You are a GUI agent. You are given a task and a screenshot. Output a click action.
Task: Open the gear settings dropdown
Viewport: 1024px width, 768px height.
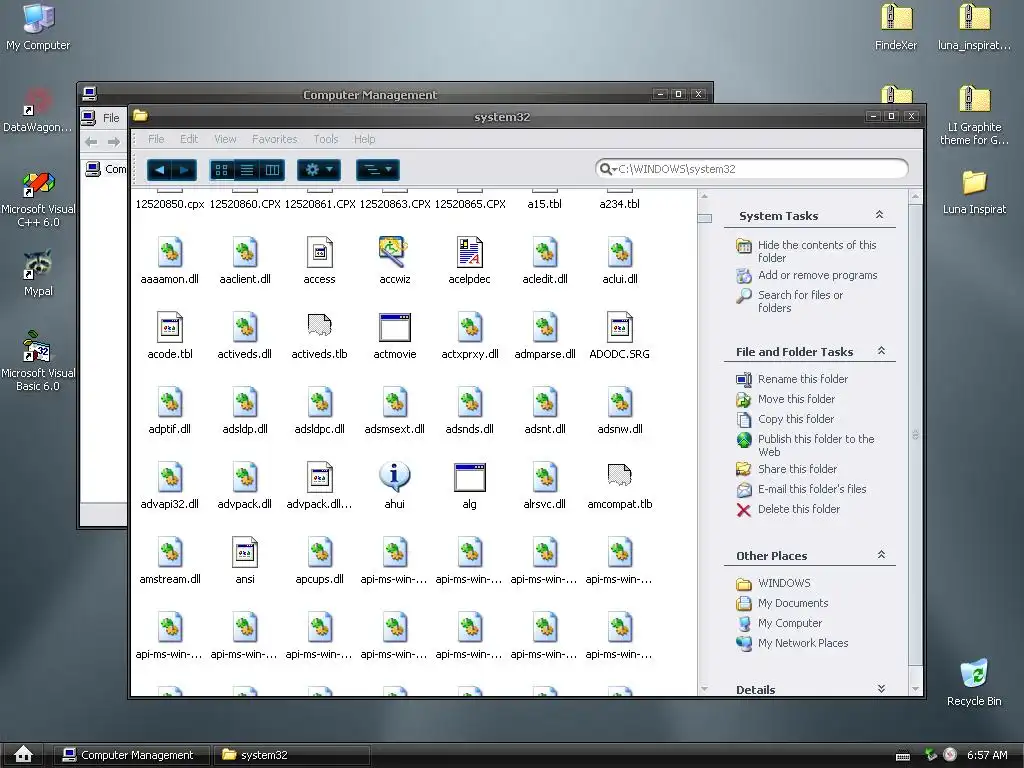point(319,170)
